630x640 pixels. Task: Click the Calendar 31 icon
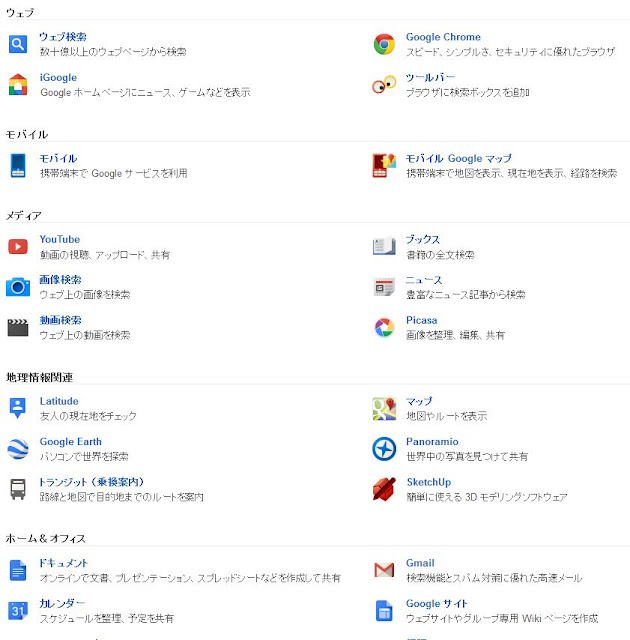(18, 610)
